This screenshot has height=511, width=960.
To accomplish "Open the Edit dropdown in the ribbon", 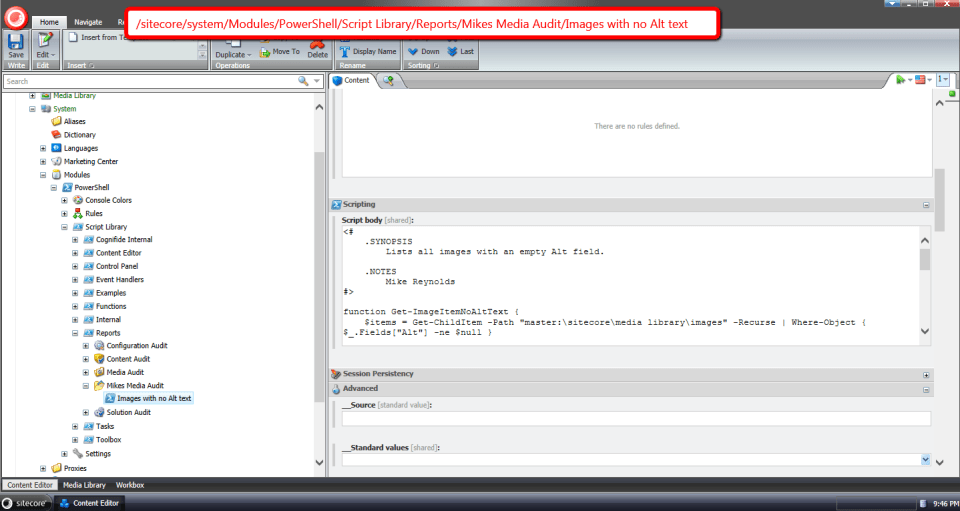I will pos(45,47).
